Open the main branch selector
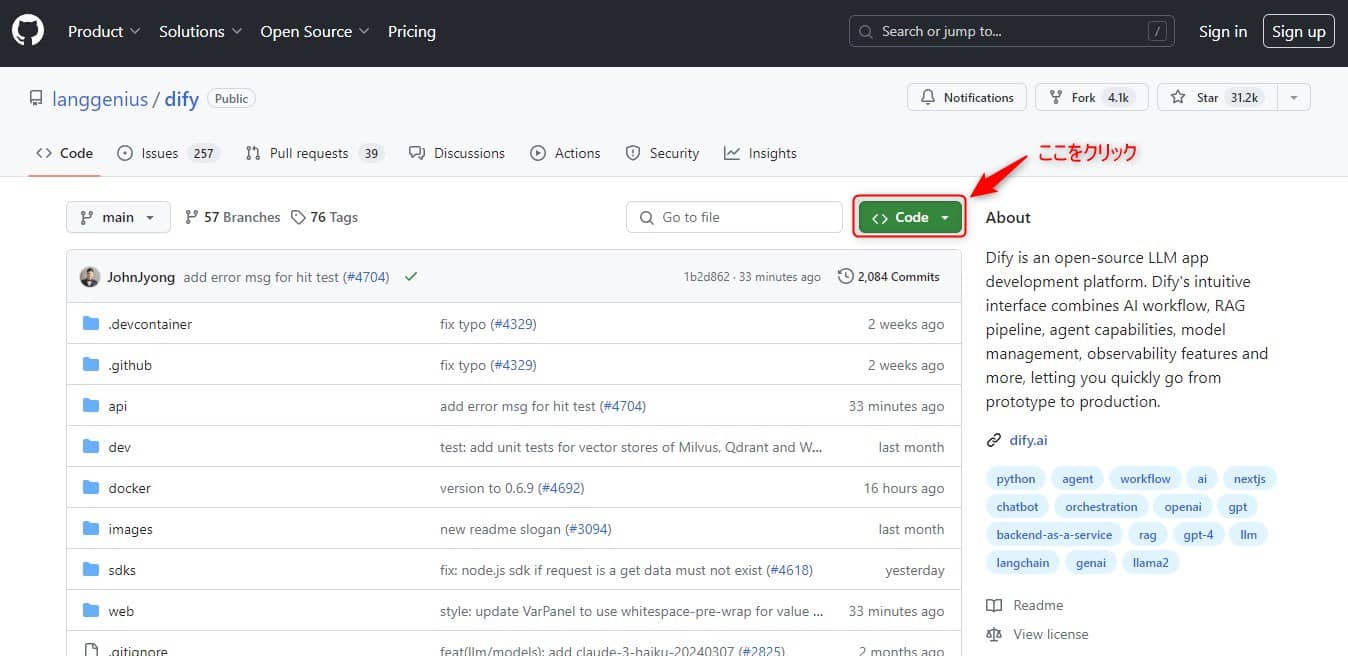 tap(118, 218)
